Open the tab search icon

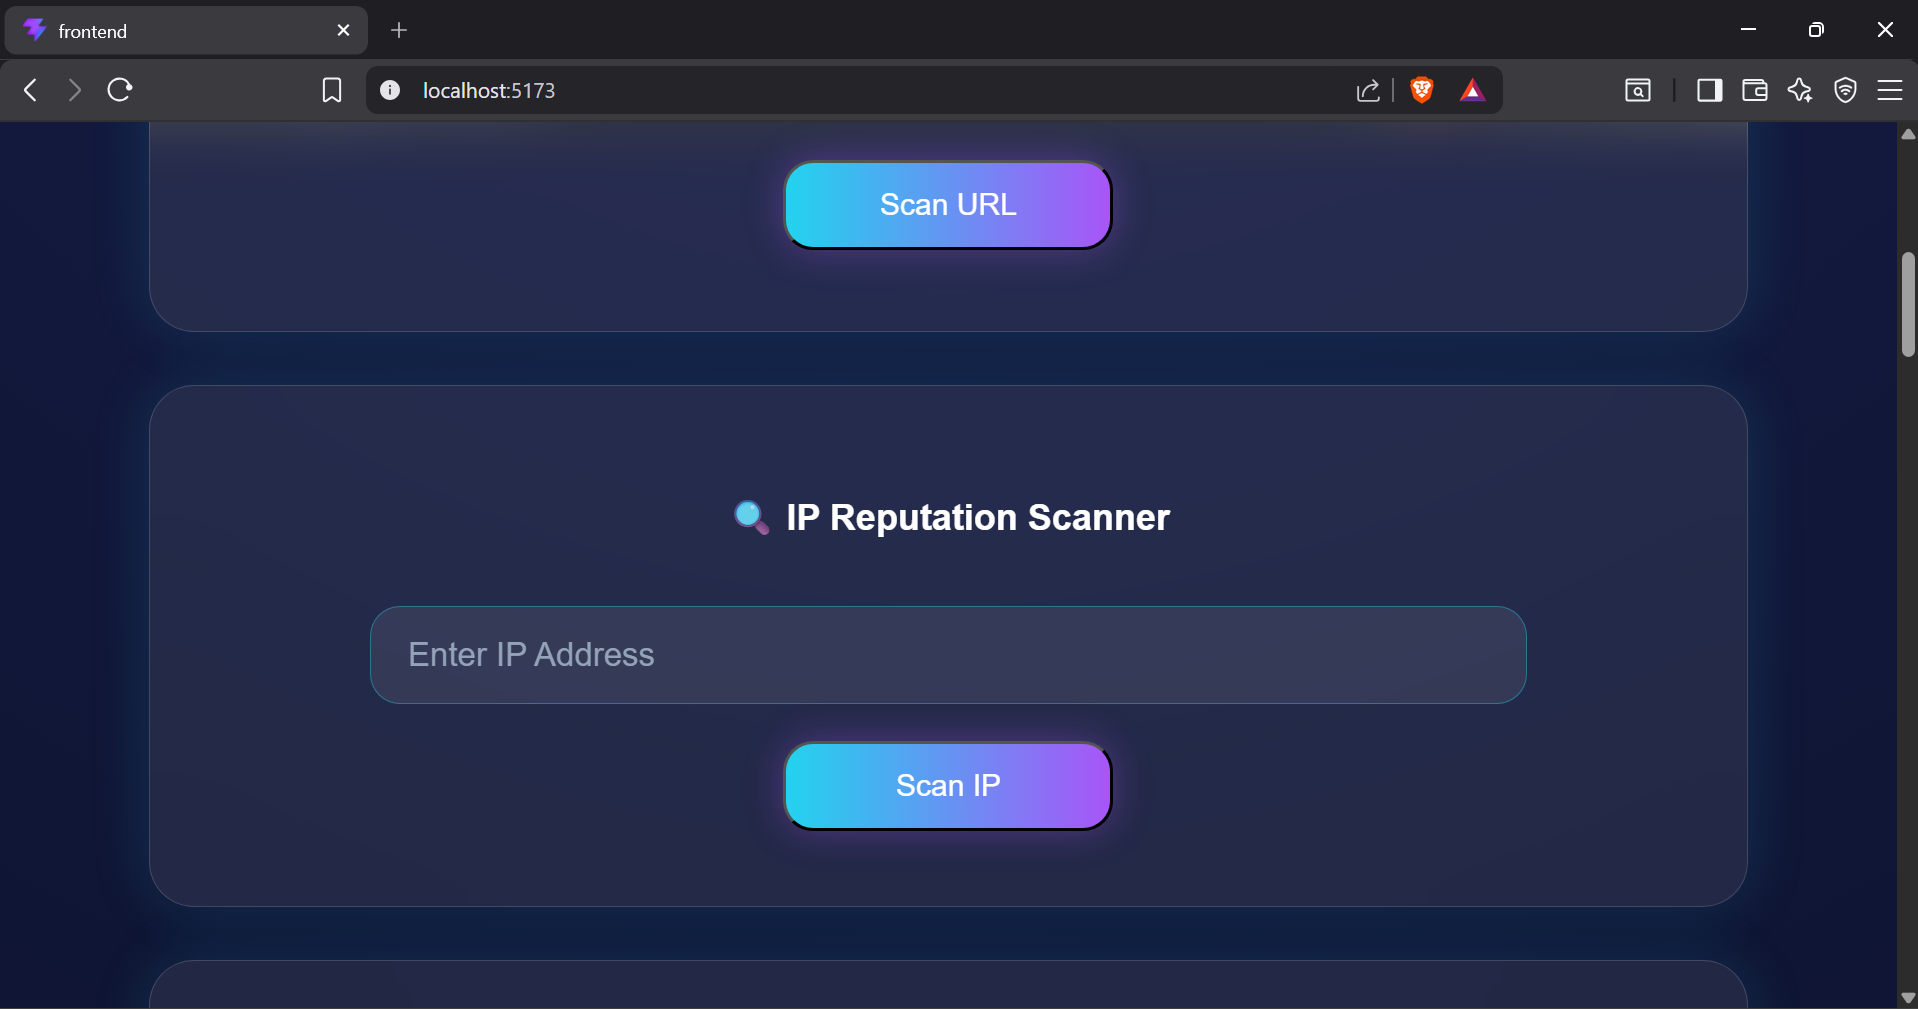1638,90
